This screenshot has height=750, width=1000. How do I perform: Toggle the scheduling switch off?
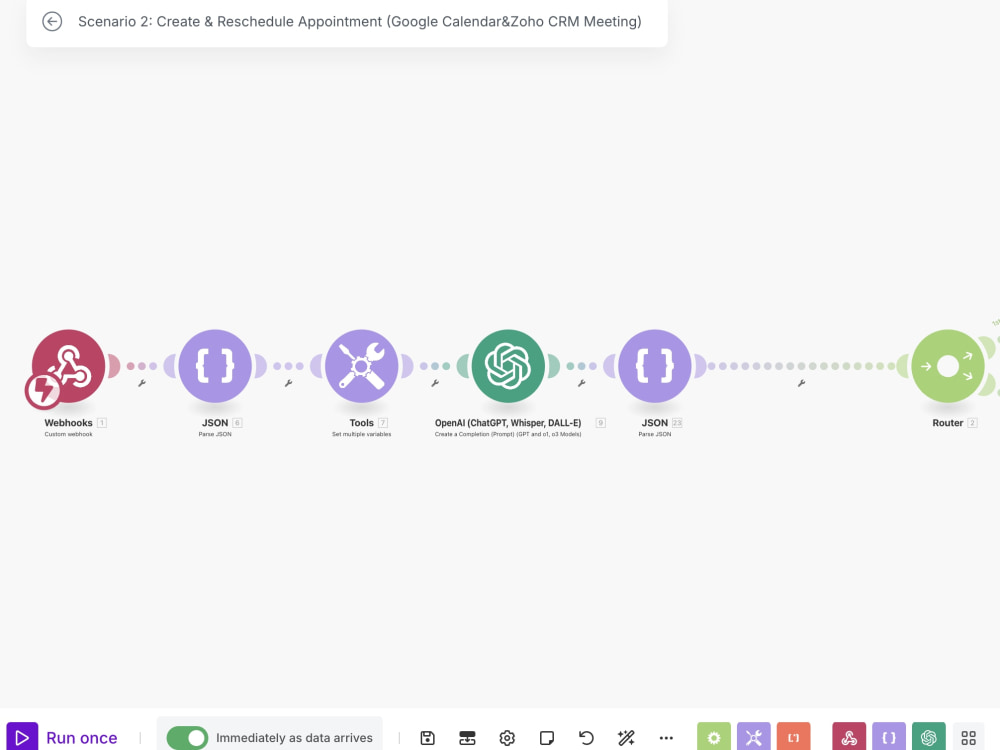[x=187, y=738]
